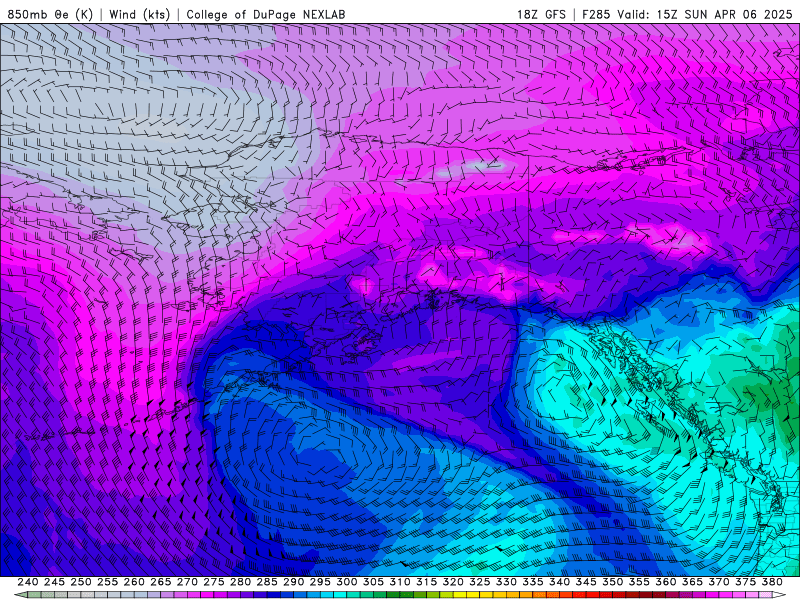The height and width of the screenshot is (600, 800).
Task: Select the 290 scale value
Action: click(x=293, y=582)
